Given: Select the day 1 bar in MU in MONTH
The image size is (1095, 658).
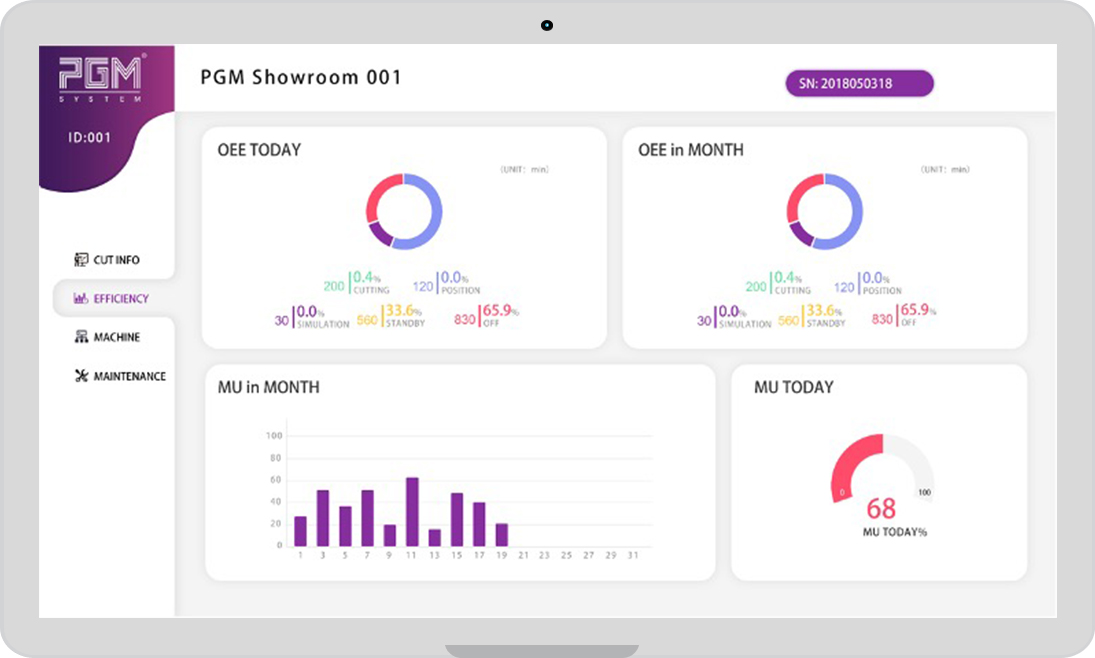Looking at the screenshot, I should click(300, 531).
